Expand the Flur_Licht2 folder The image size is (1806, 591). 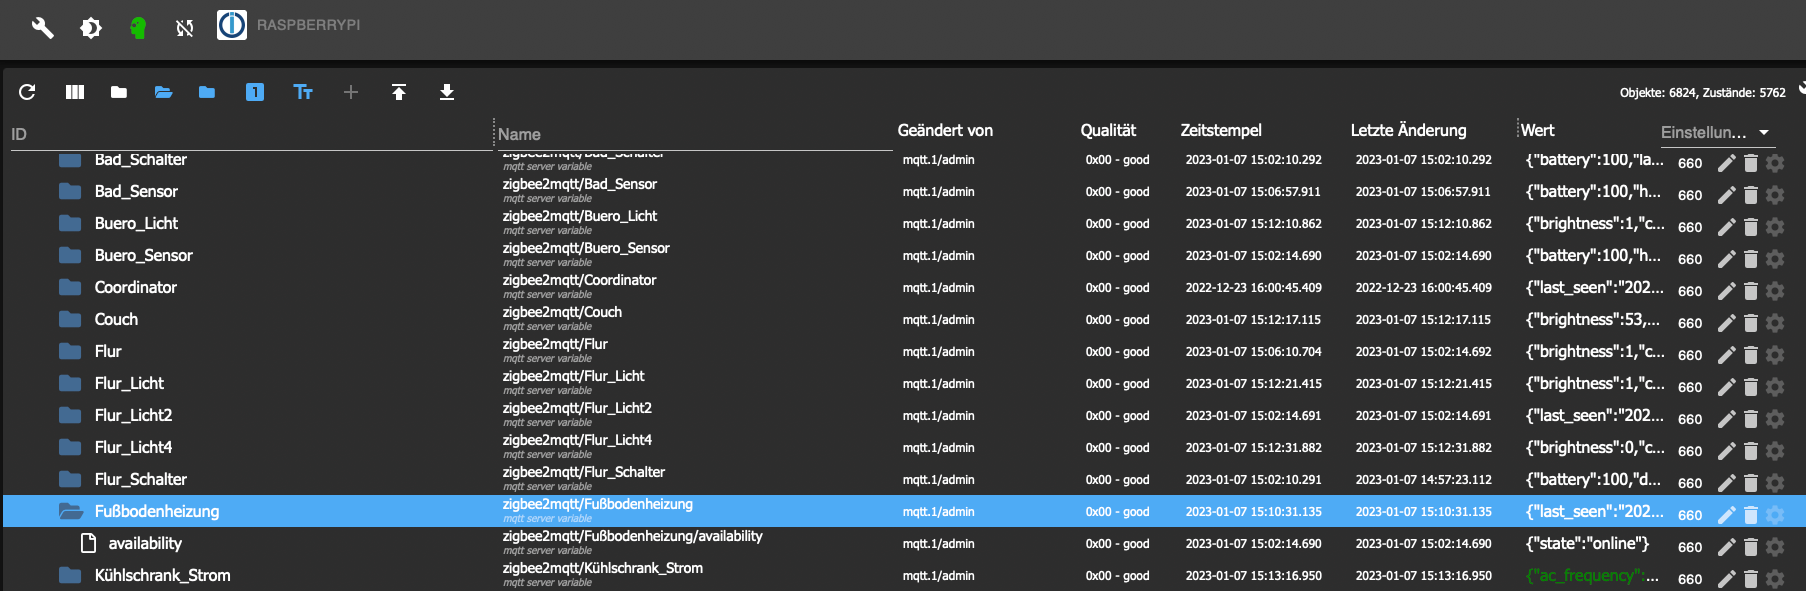click(70, 415)
